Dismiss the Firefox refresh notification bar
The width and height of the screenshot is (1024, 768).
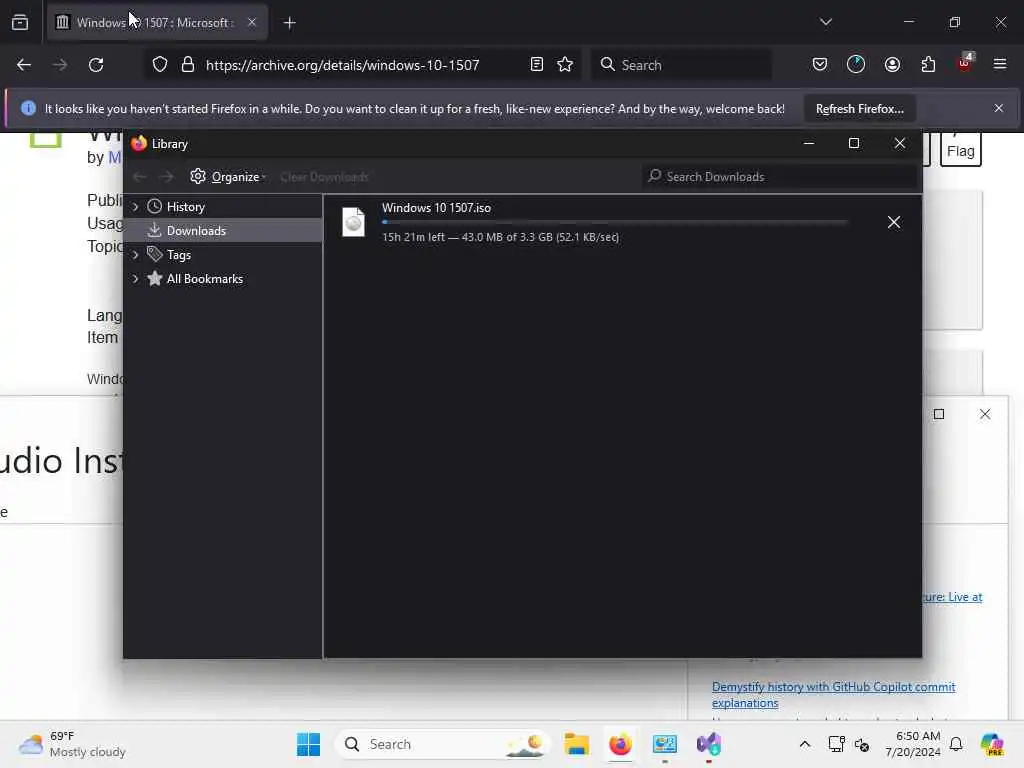pos(999,108)
